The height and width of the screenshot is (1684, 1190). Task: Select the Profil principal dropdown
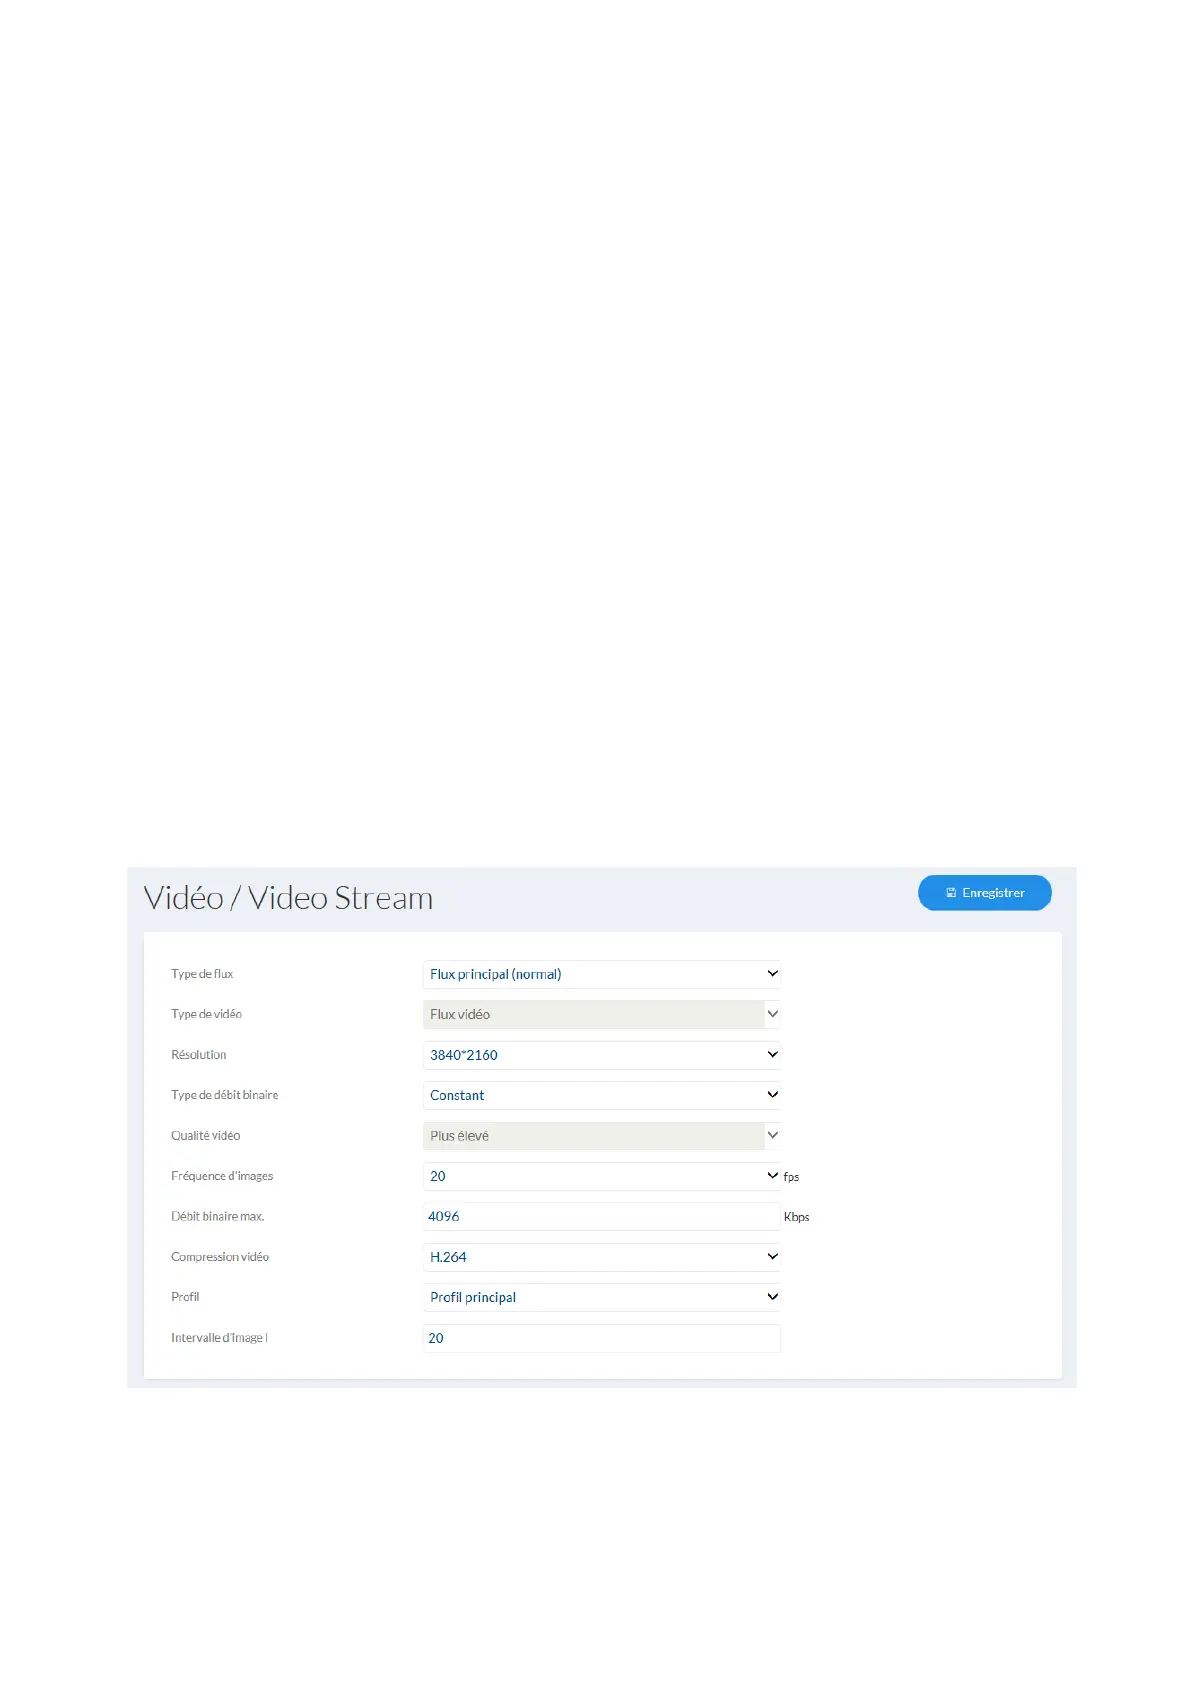coord(602,1297)
